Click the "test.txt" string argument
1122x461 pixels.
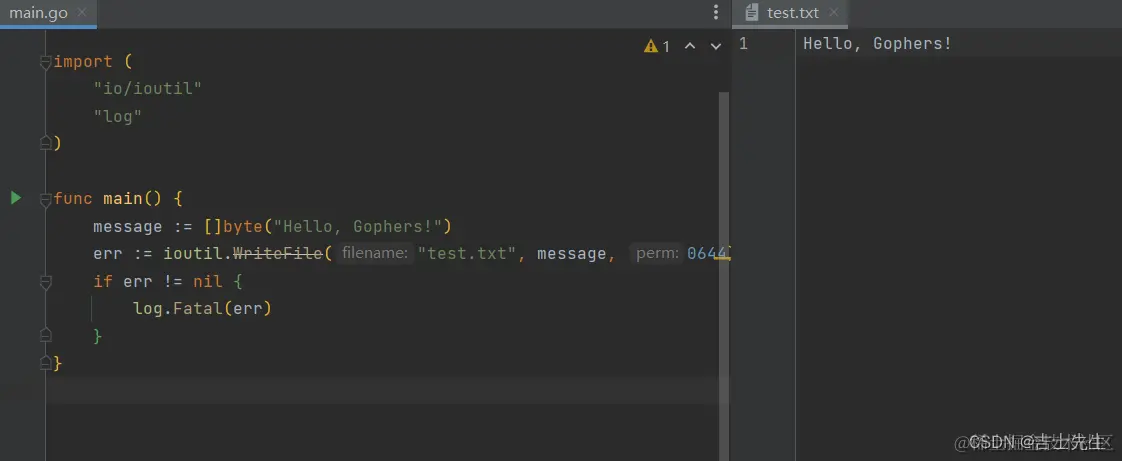click(x=467, y=253)
